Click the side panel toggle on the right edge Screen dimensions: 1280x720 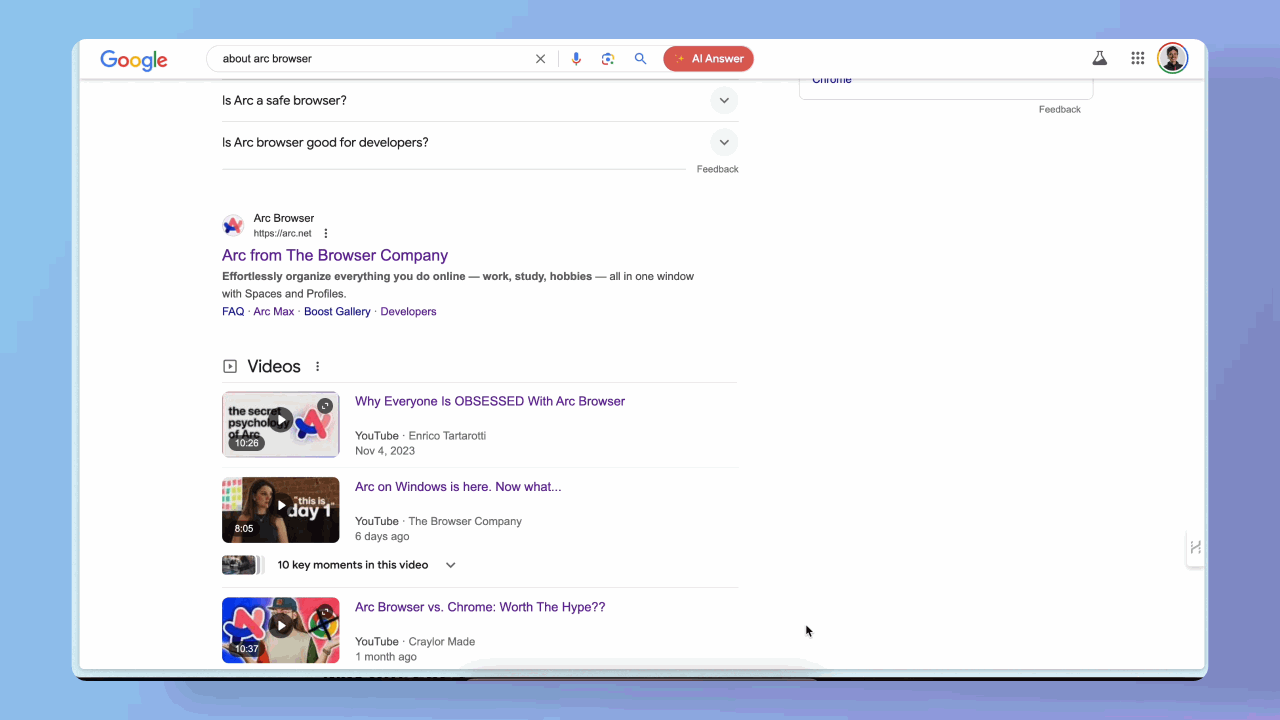(1195, 547)
